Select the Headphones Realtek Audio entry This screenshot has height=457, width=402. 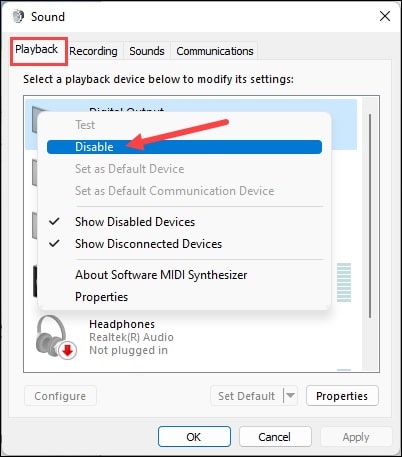pyautogui.click(x=193, y=337)
